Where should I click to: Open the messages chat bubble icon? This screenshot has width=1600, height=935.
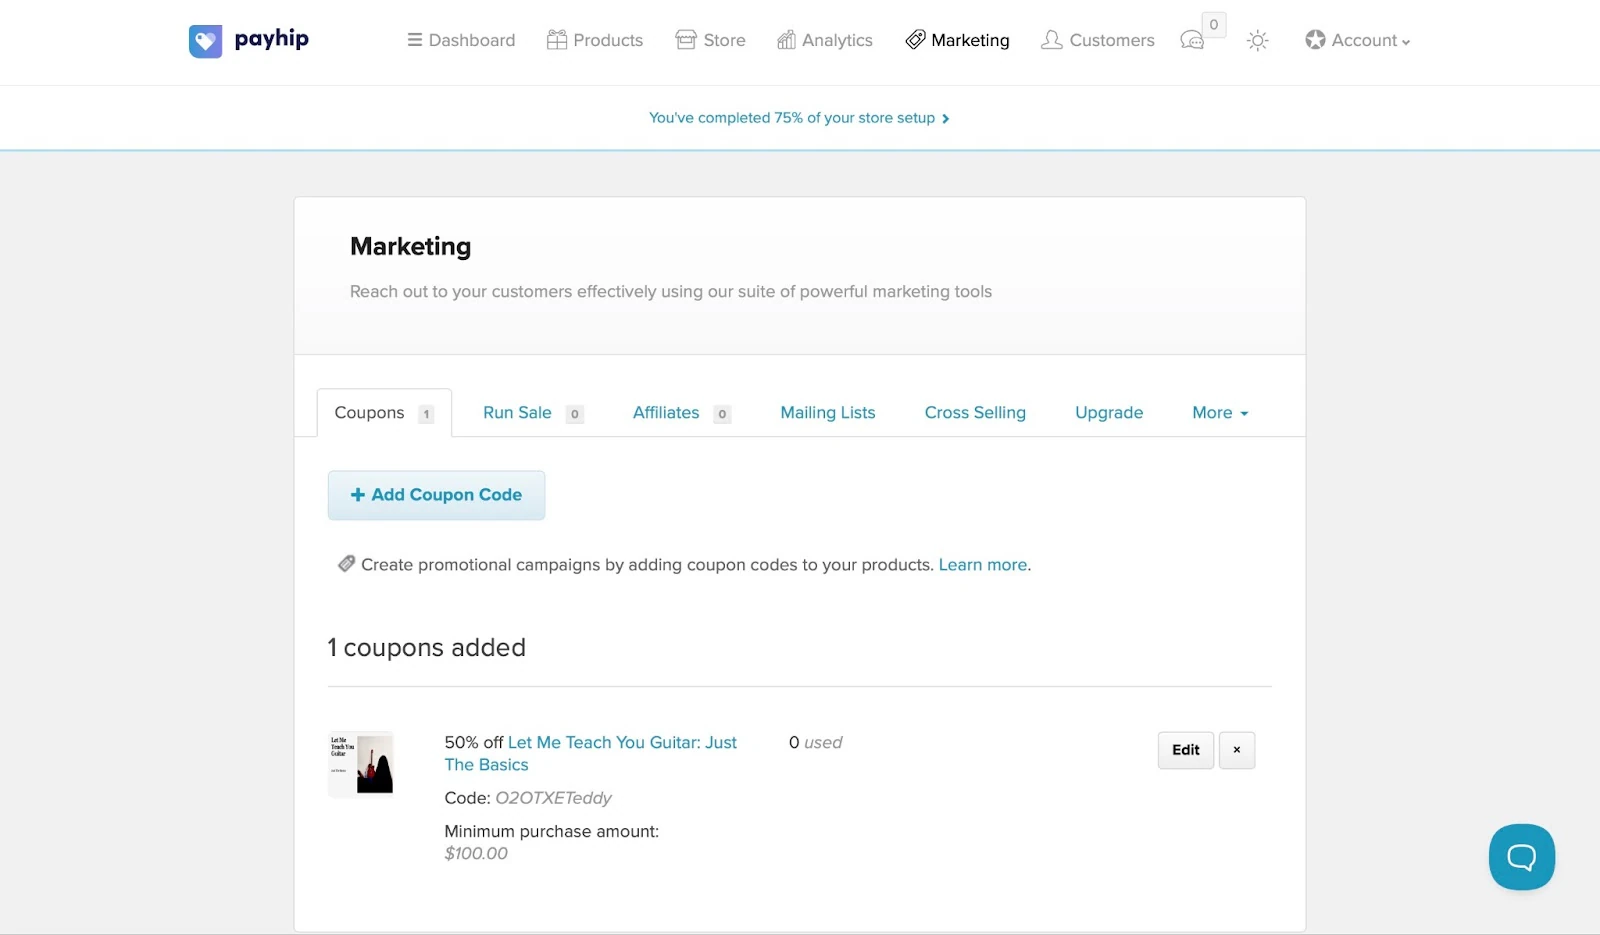click(x=1192, y=40)
